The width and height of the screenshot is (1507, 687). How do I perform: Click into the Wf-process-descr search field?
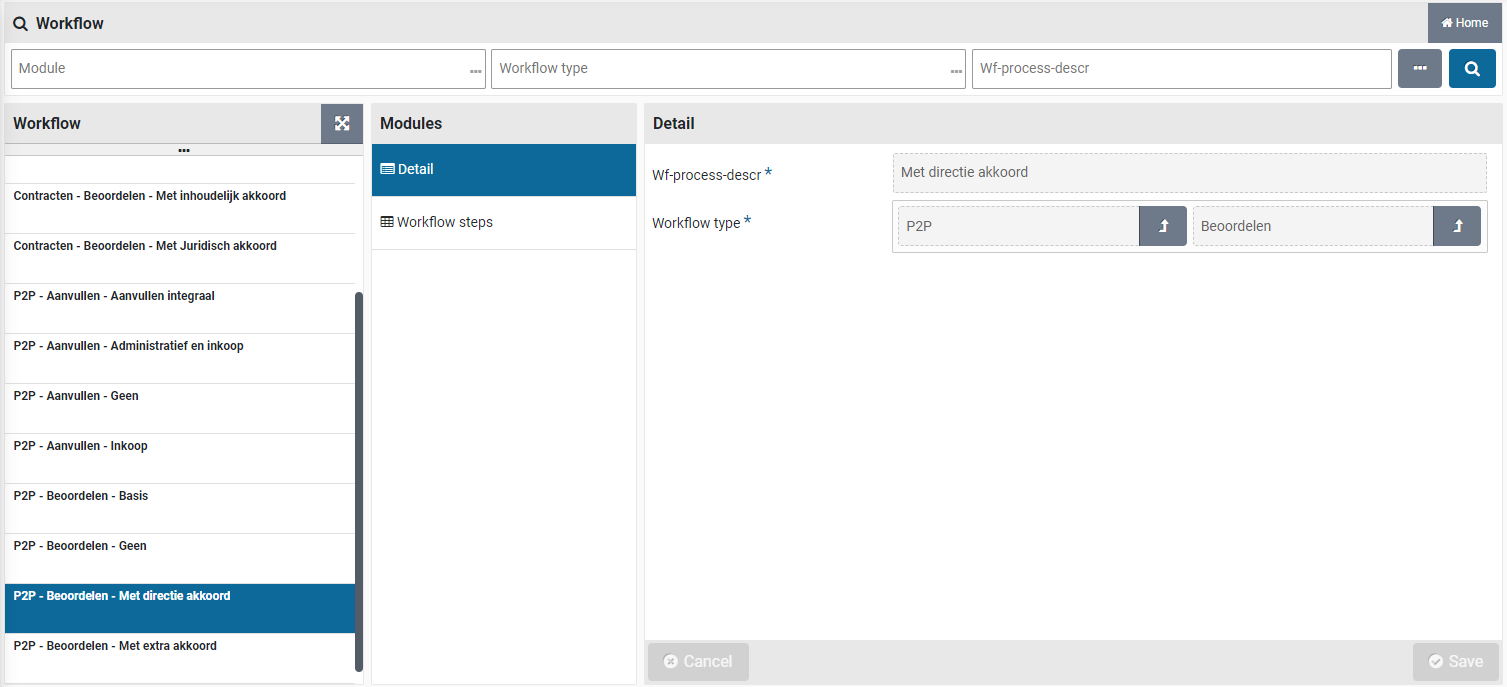(x=1180, y=69)
